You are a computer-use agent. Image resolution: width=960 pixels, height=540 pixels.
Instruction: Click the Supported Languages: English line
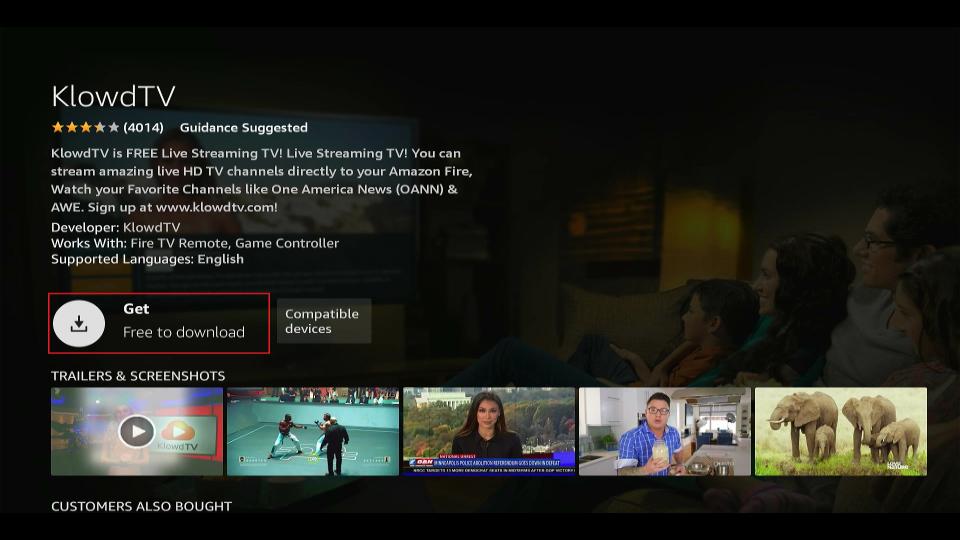pyautogui.click(x=147, y=259)
